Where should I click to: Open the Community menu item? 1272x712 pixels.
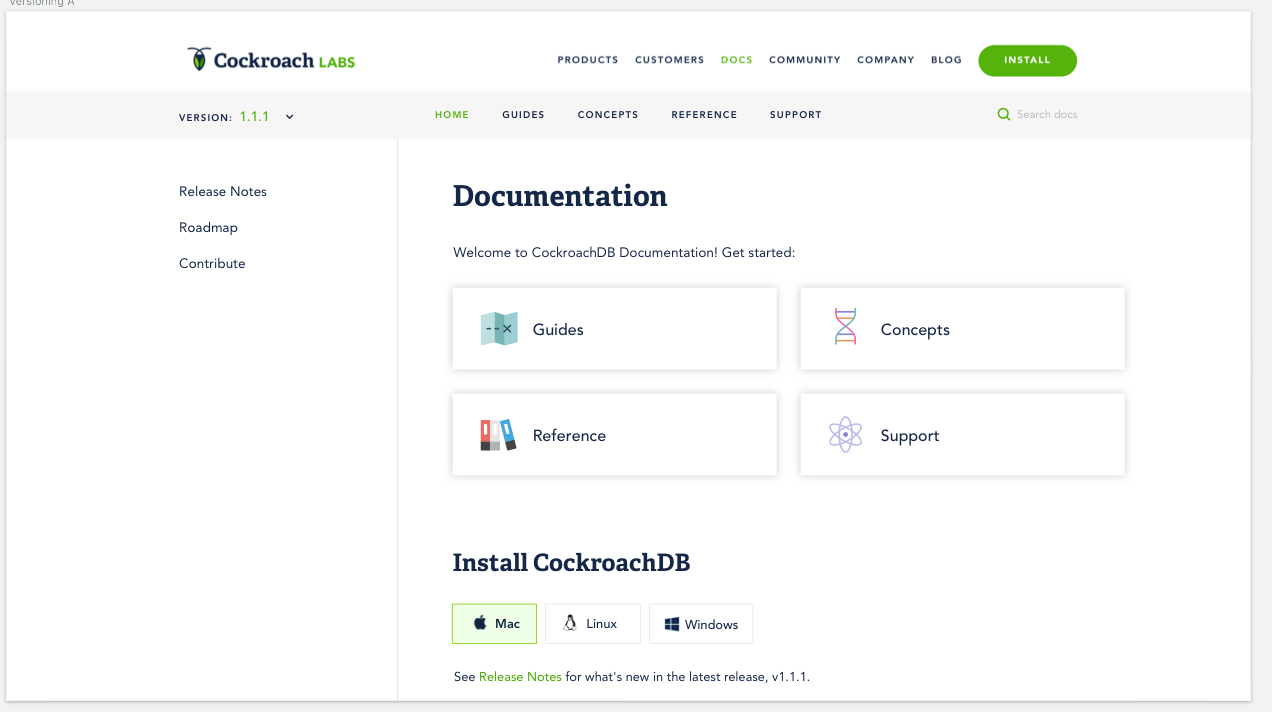[804, 60]
